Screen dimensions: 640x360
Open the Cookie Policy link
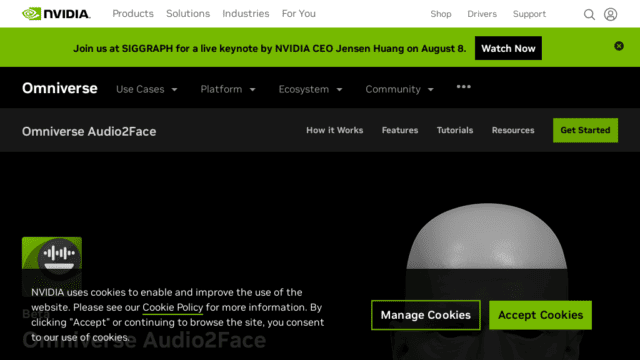172,307
